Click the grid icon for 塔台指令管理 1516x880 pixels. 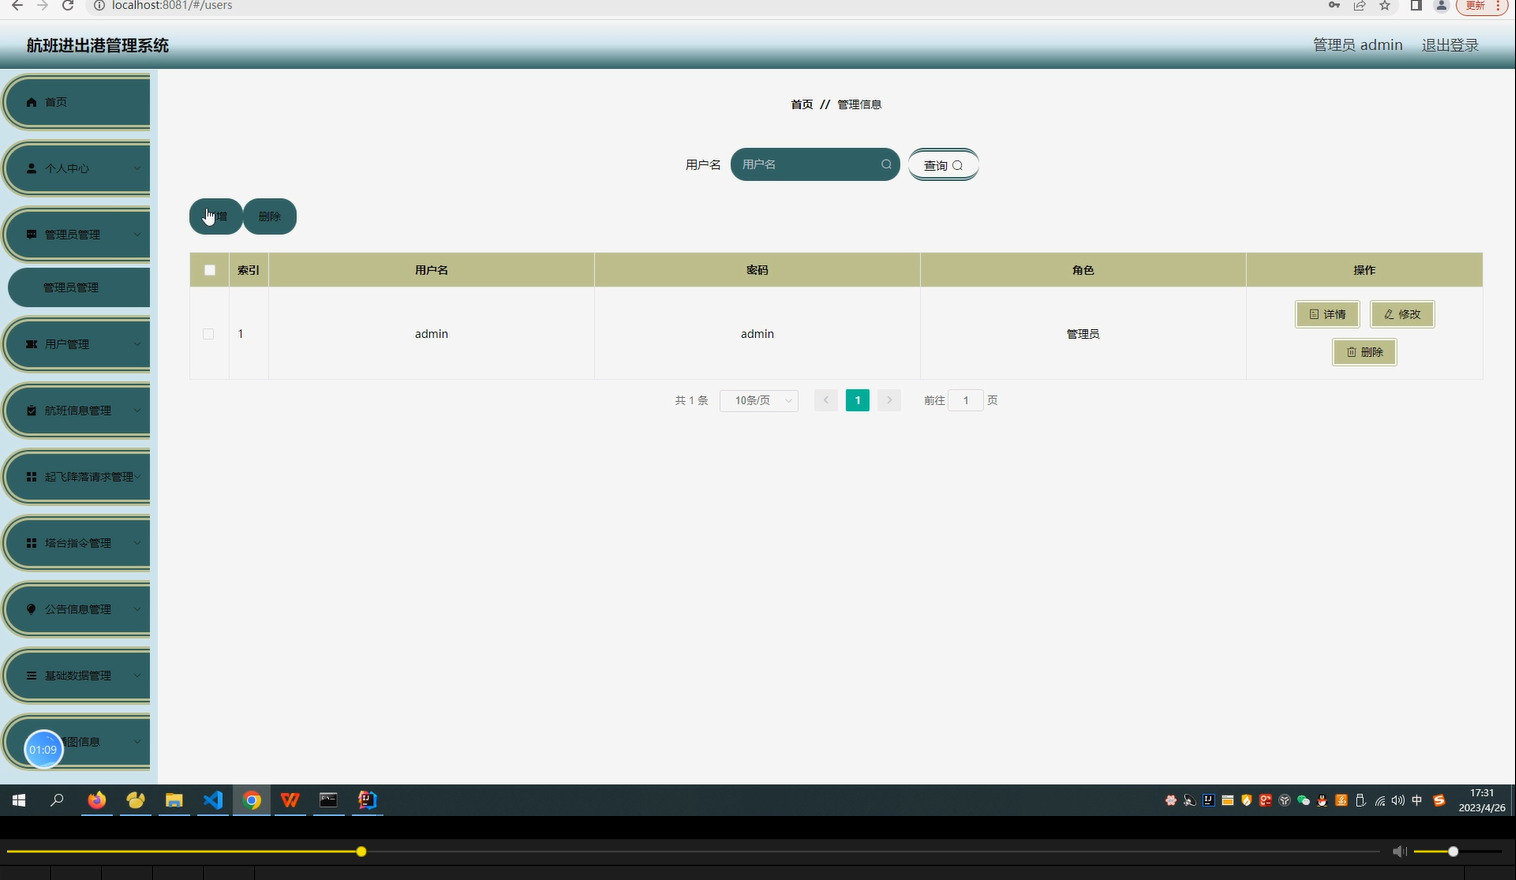(31, 543)
